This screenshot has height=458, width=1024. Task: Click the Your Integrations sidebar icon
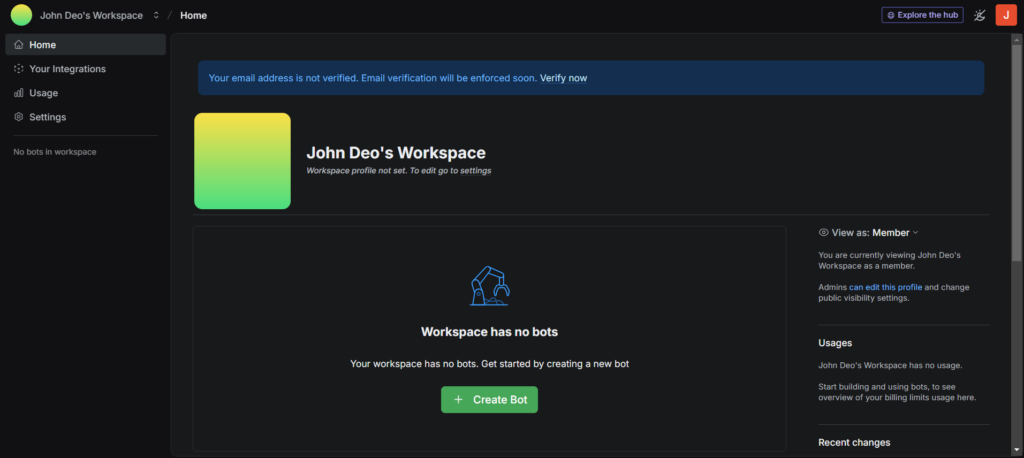19,69
